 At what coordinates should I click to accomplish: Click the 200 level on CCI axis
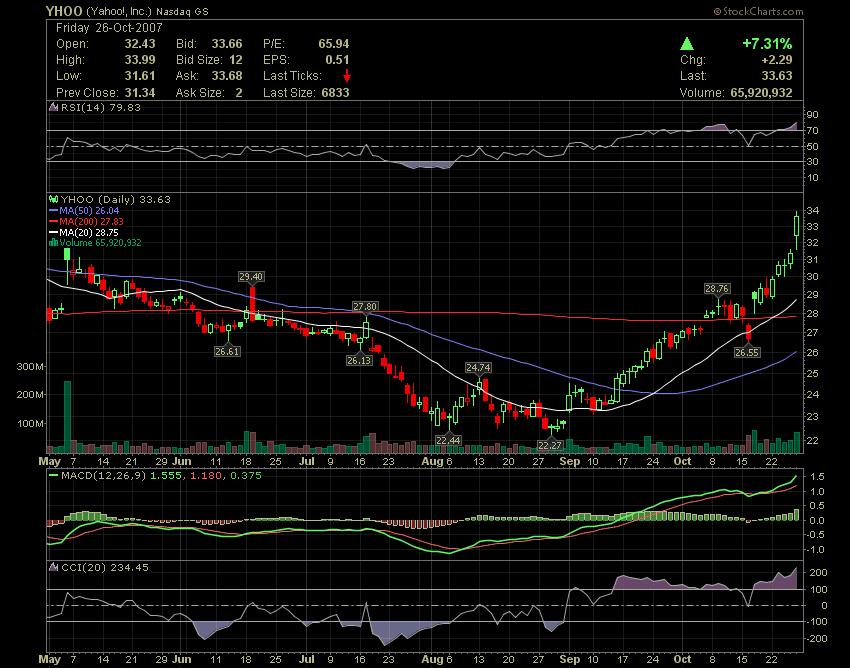pyautogui.click(x=819, y=573)
